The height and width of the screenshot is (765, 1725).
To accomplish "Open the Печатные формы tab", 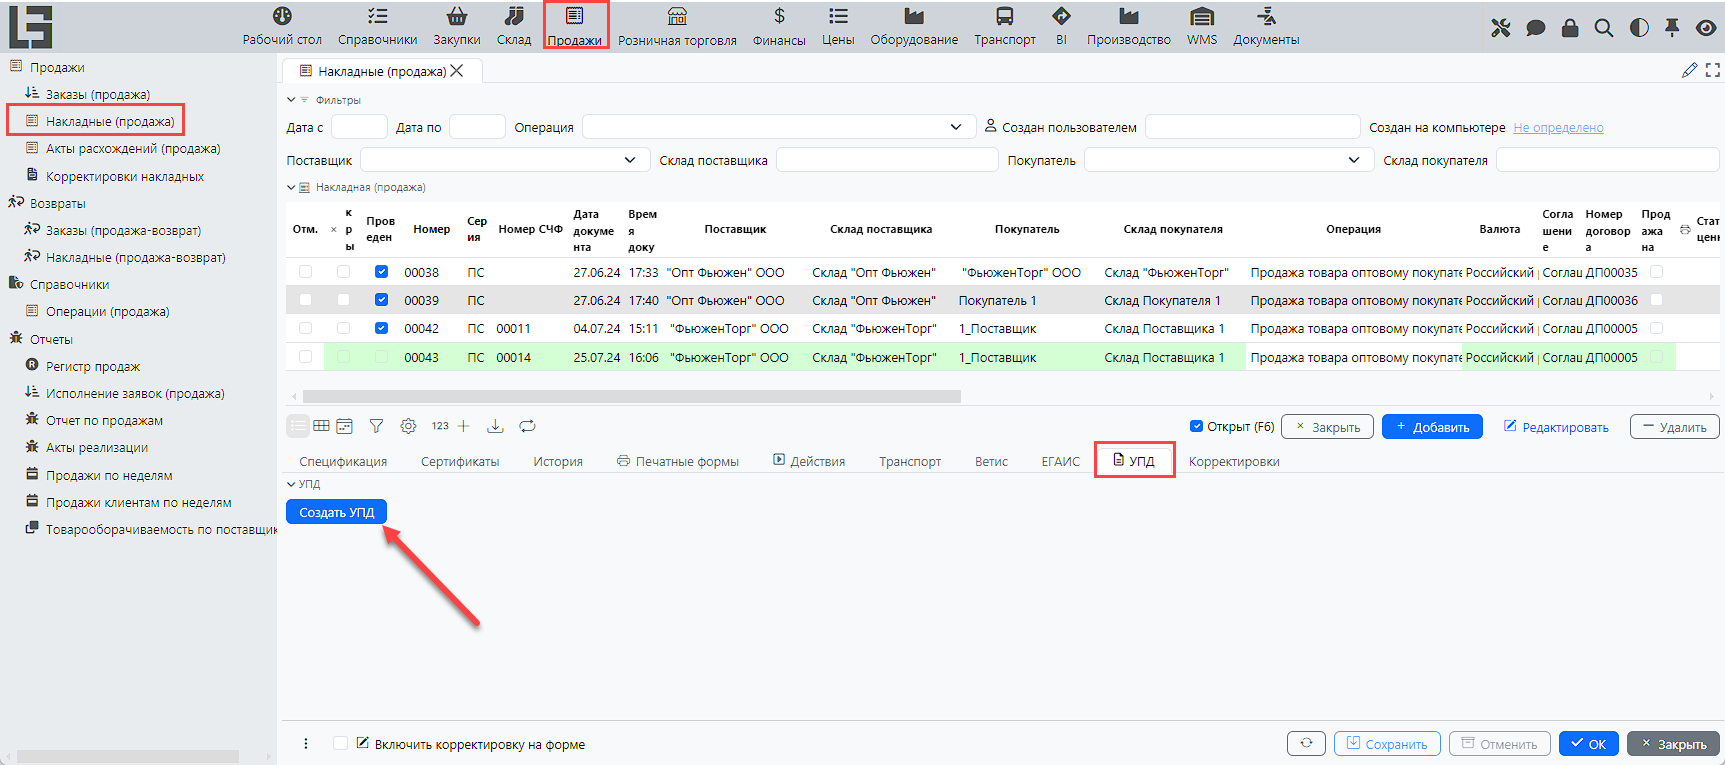I will click(x=678, y=462).
